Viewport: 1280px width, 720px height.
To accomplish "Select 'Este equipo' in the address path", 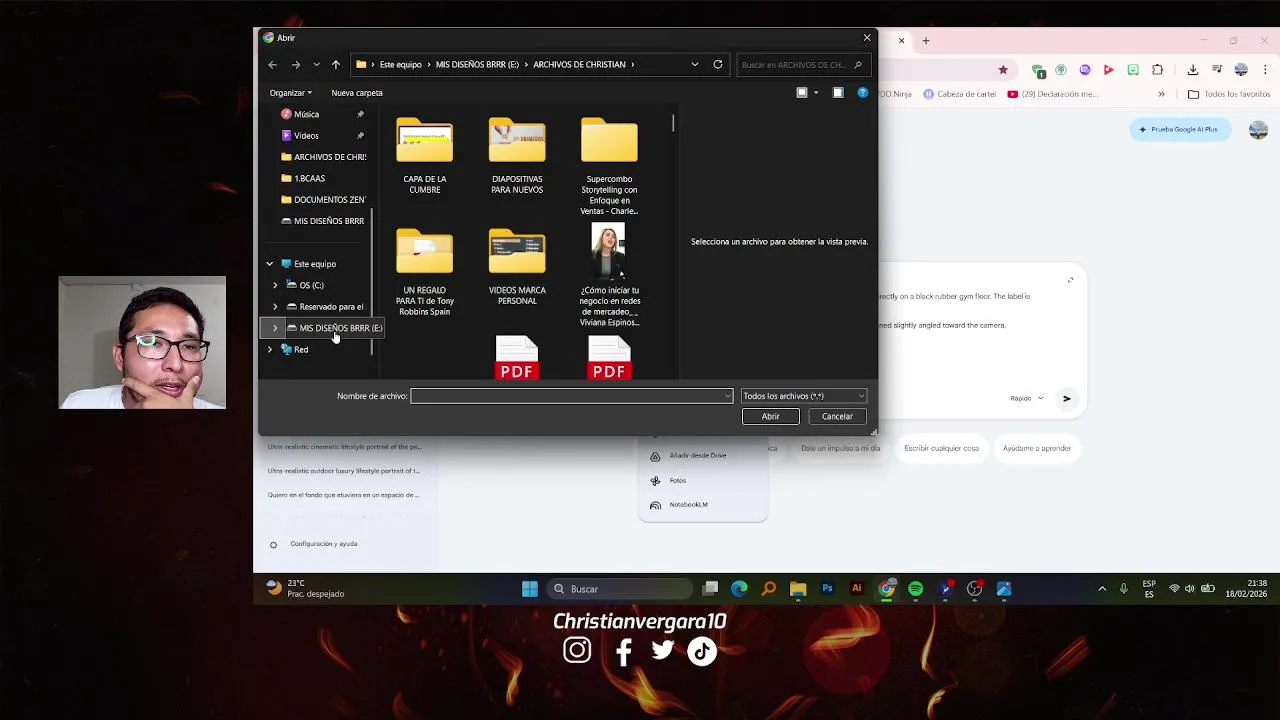I will (x=400, y=64).
